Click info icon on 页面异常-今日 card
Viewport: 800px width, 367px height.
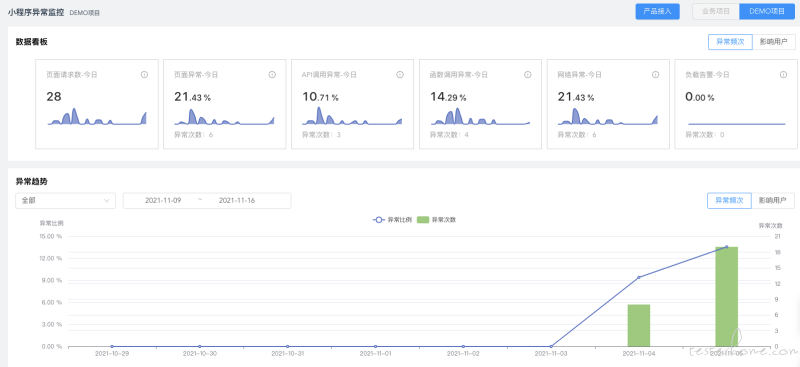click(x=272, y=75)
